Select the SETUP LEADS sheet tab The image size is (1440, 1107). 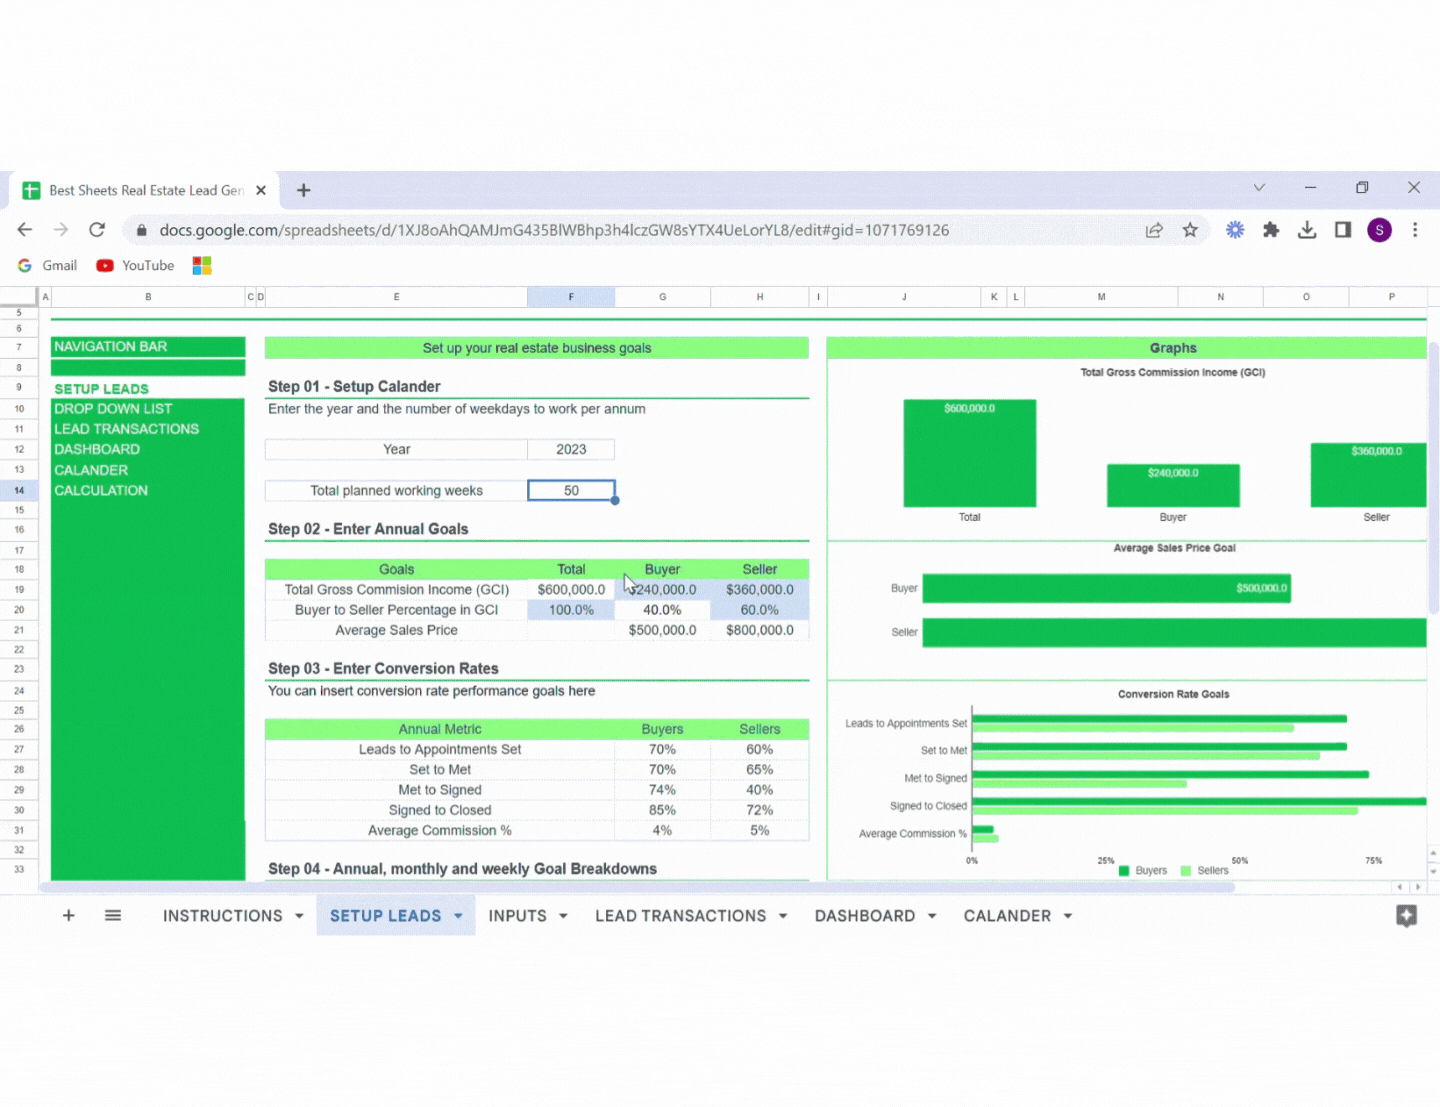click(385, 916)
